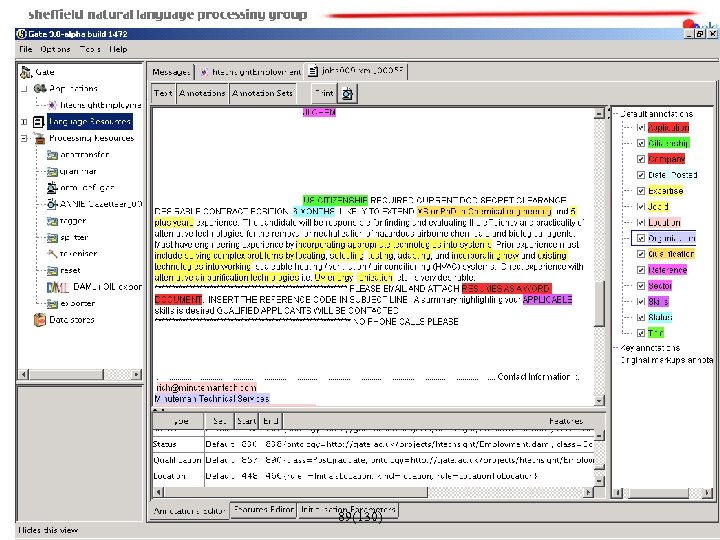Viewport: 720px width, 540px height.
Task: Click the Gate window title bar icon
Action: [21, 34]
